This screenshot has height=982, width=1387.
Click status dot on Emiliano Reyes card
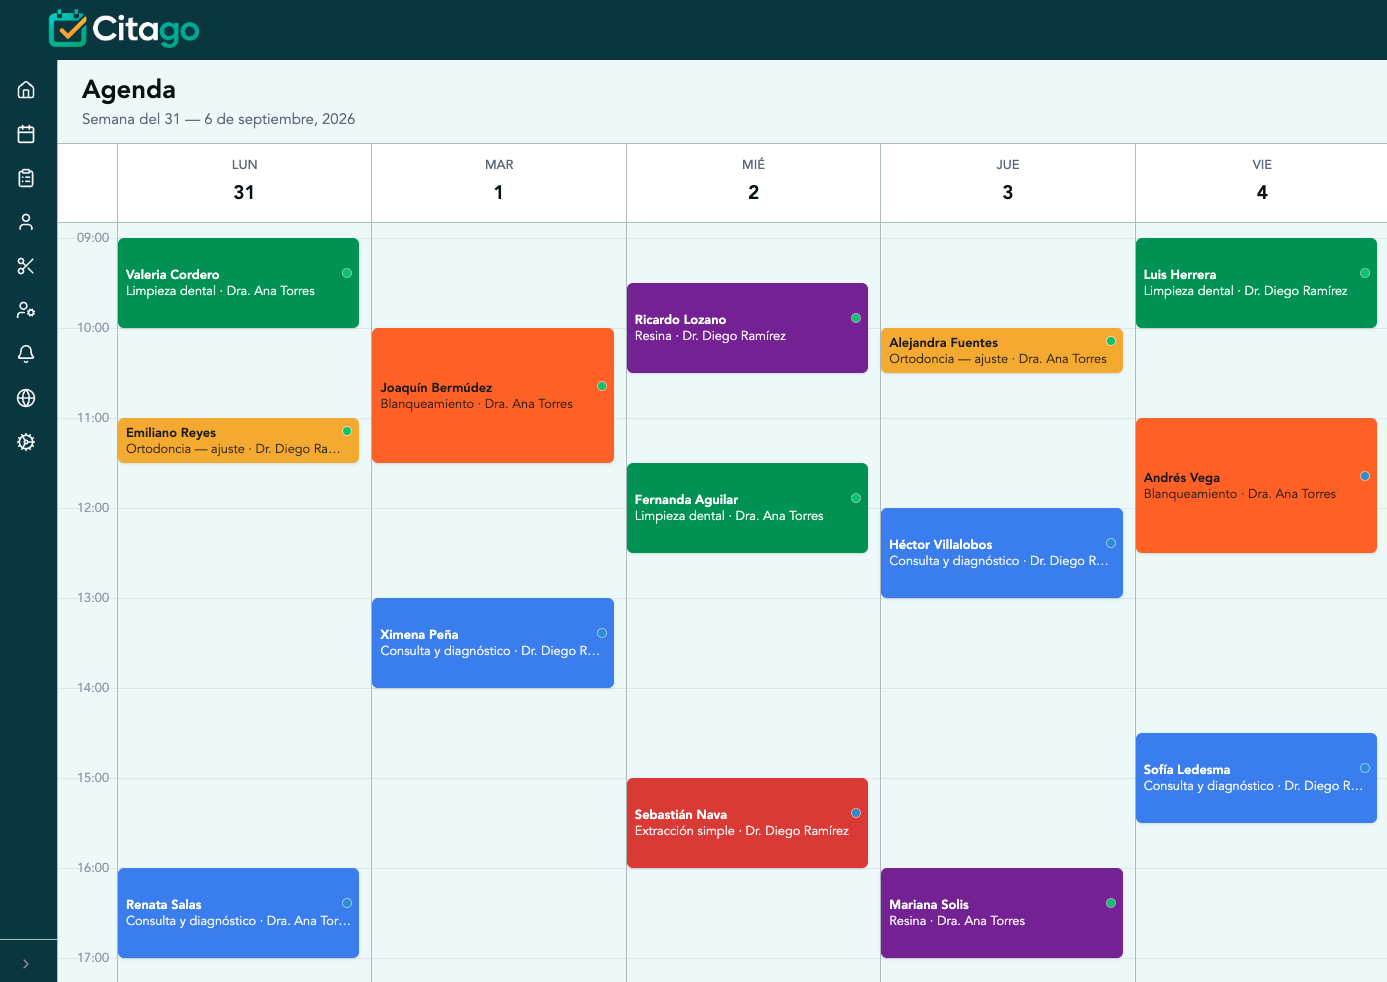click(x=347, y=431)
